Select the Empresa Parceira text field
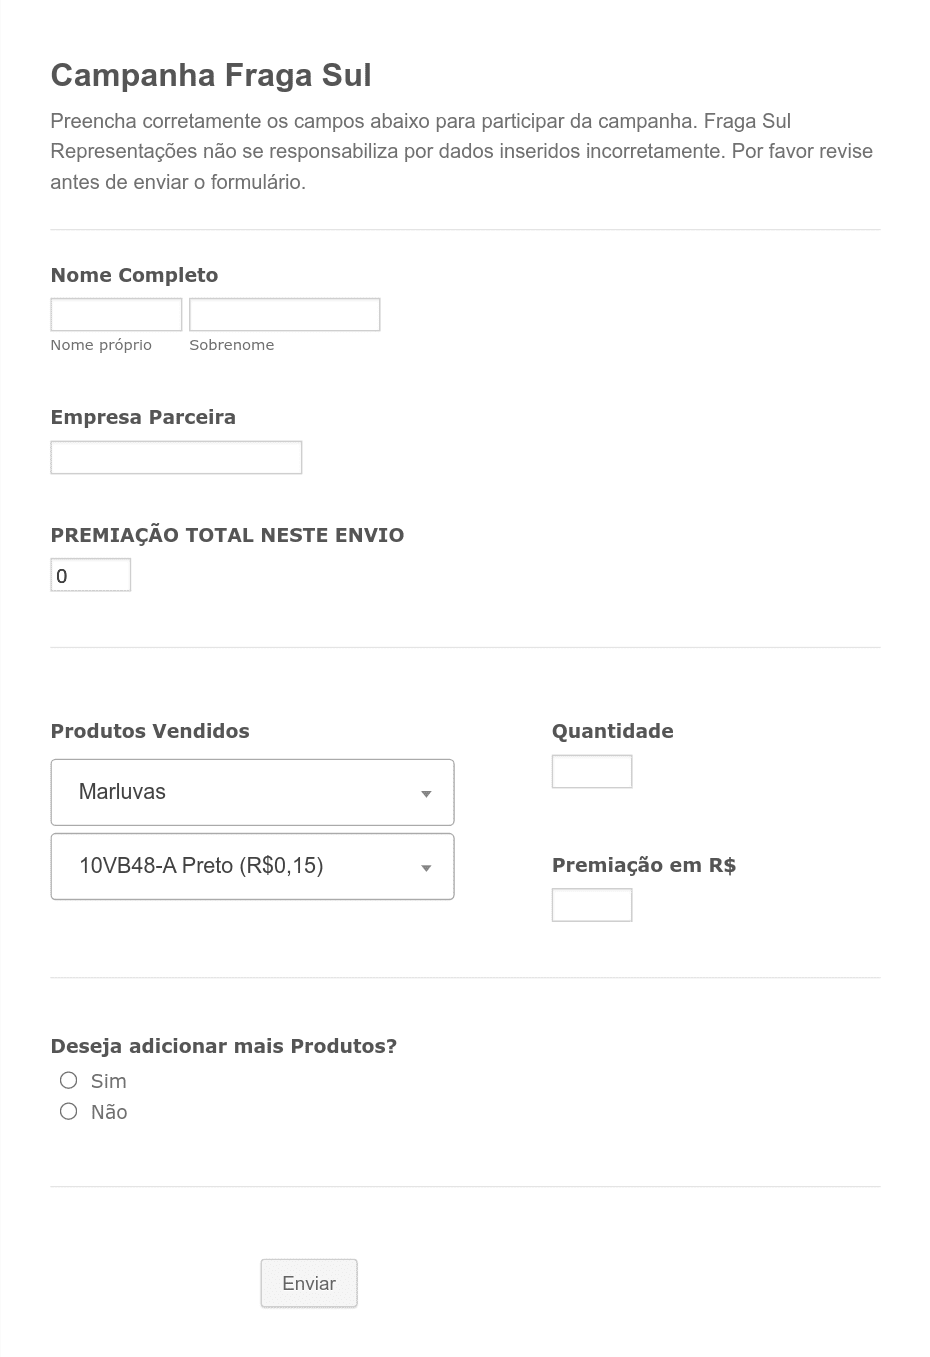This screenshot has width=930, height=1357. 176,457
